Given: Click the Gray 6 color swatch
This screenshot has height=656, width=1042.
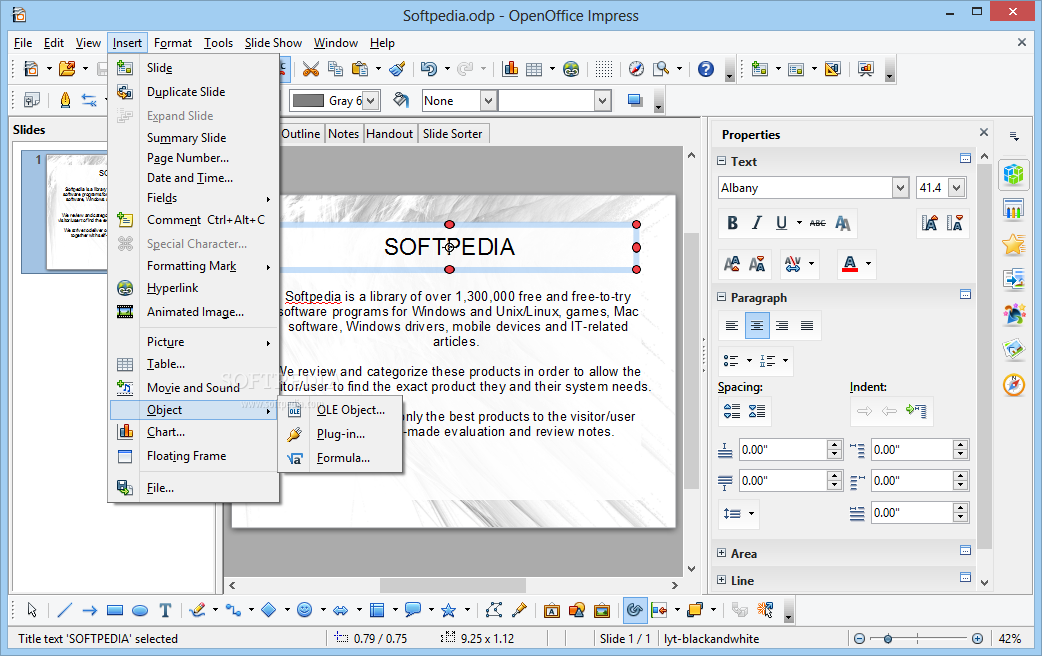Looking at the screenshot, I should coord(308,101).
